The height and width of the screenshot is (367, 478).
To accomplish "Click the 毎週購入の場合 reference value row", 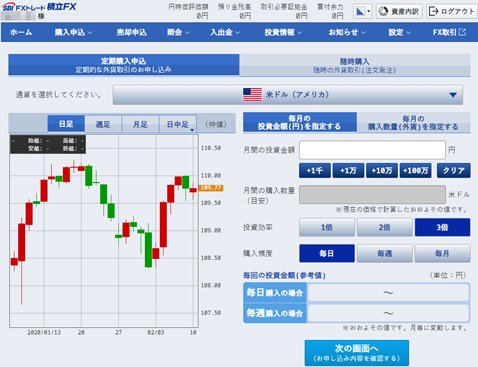I will pos(356,313).
